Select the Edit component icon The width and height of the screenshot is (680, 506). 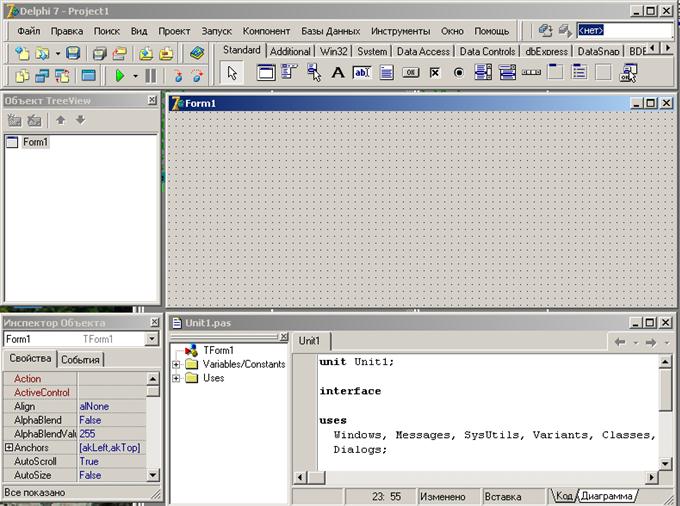point(362,72)
